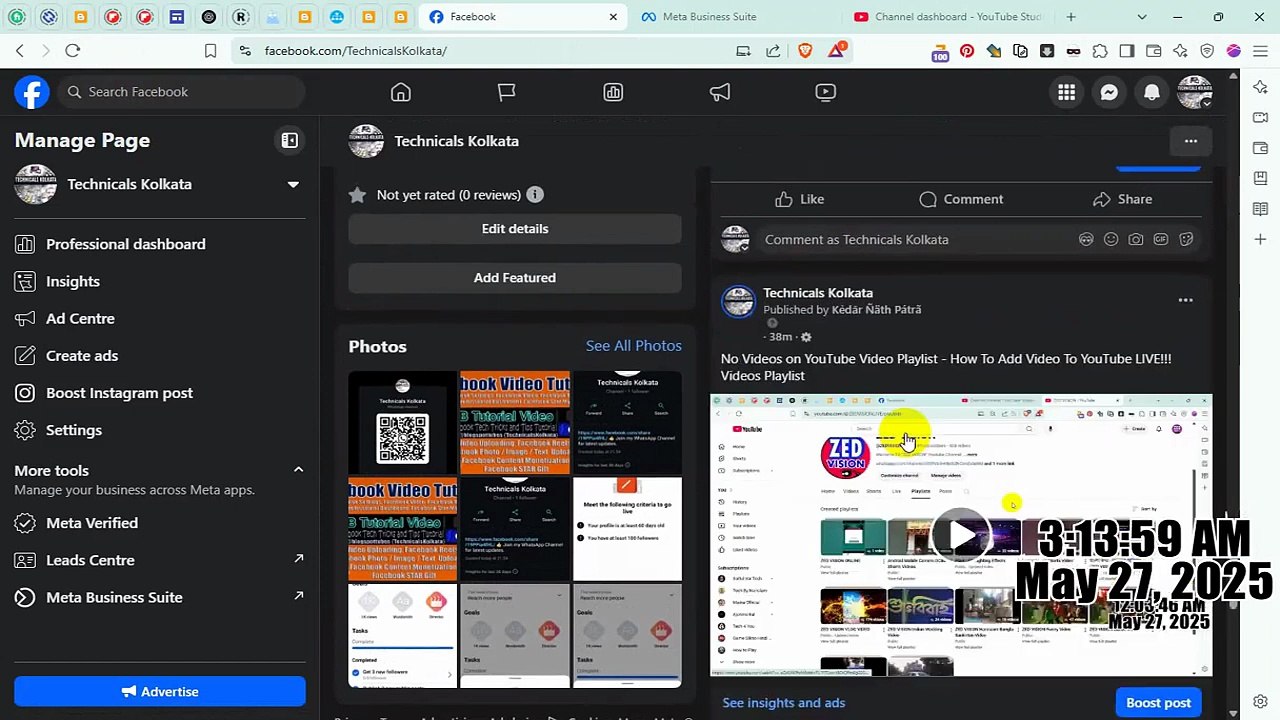The width and height of the screenshot is (1280, 720).
Task: Like the post
Action: click(x=800, y=199)
